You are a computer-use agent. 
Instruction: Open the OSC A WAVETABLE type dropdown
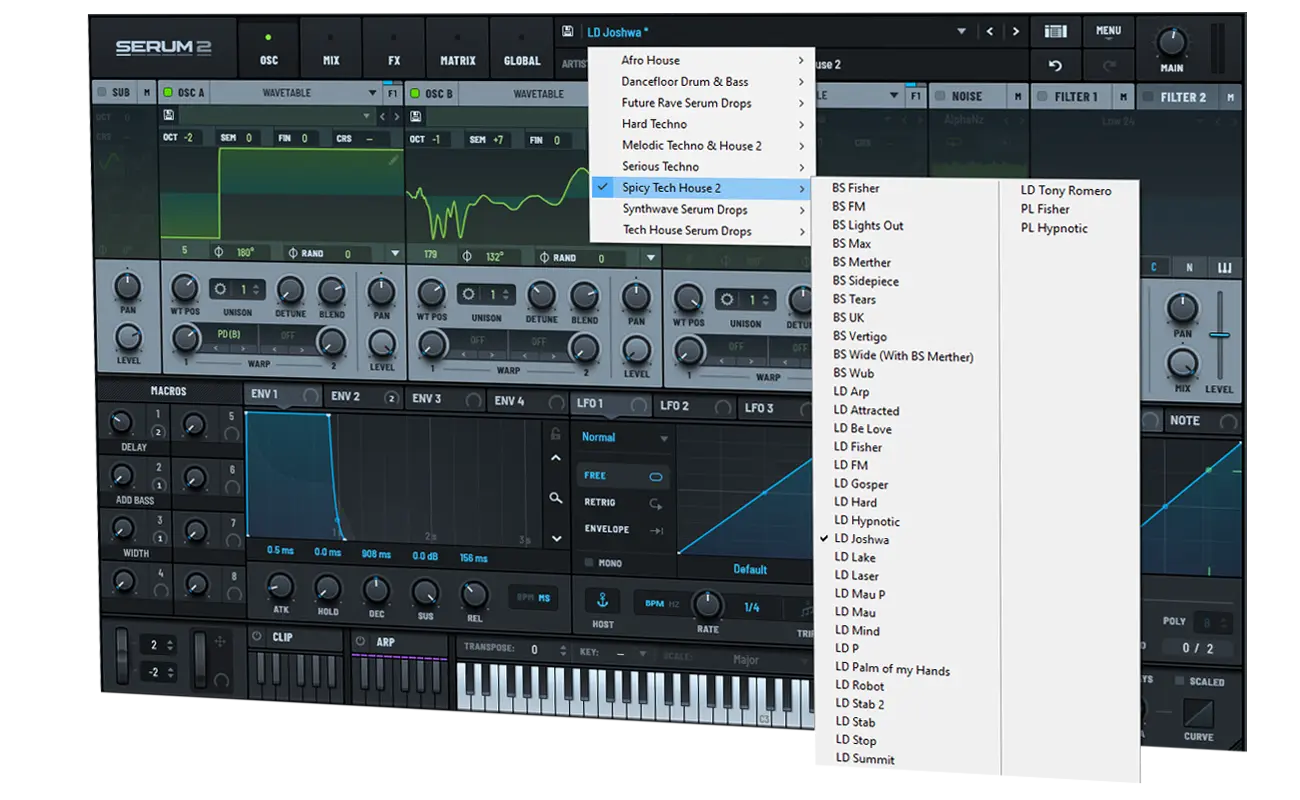coord(295,93)
